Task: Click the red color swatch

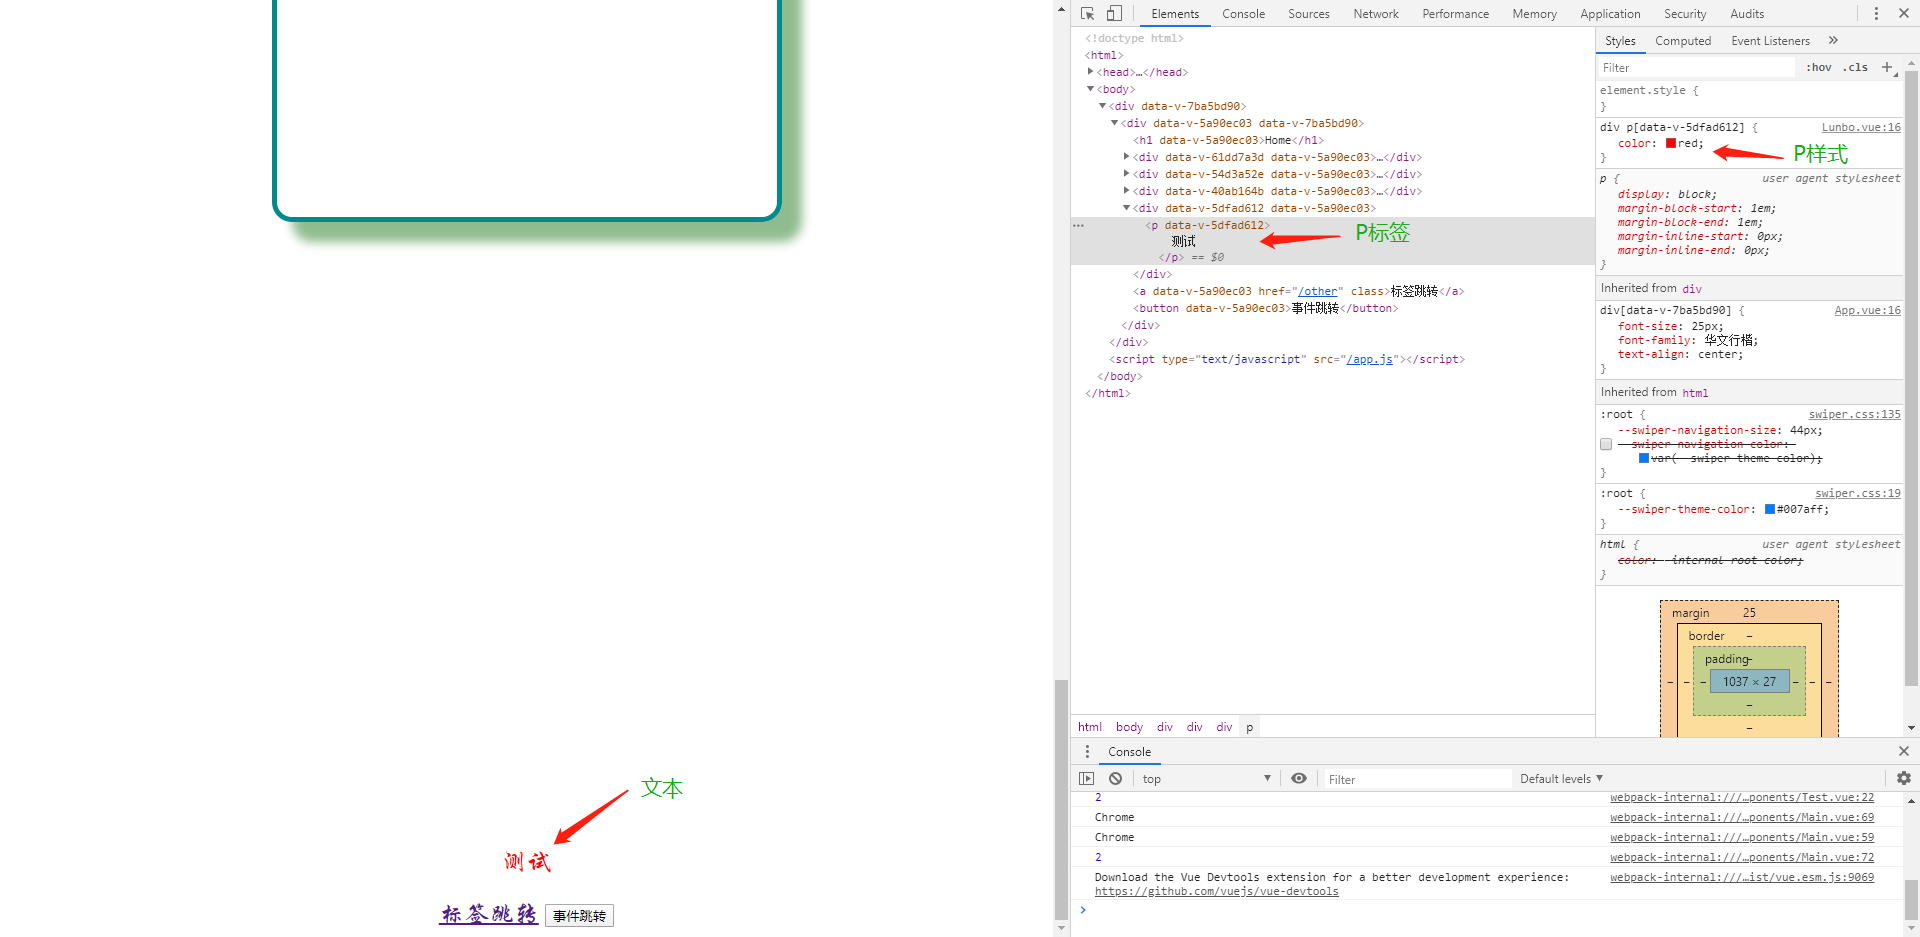Action: (1671, 143)
